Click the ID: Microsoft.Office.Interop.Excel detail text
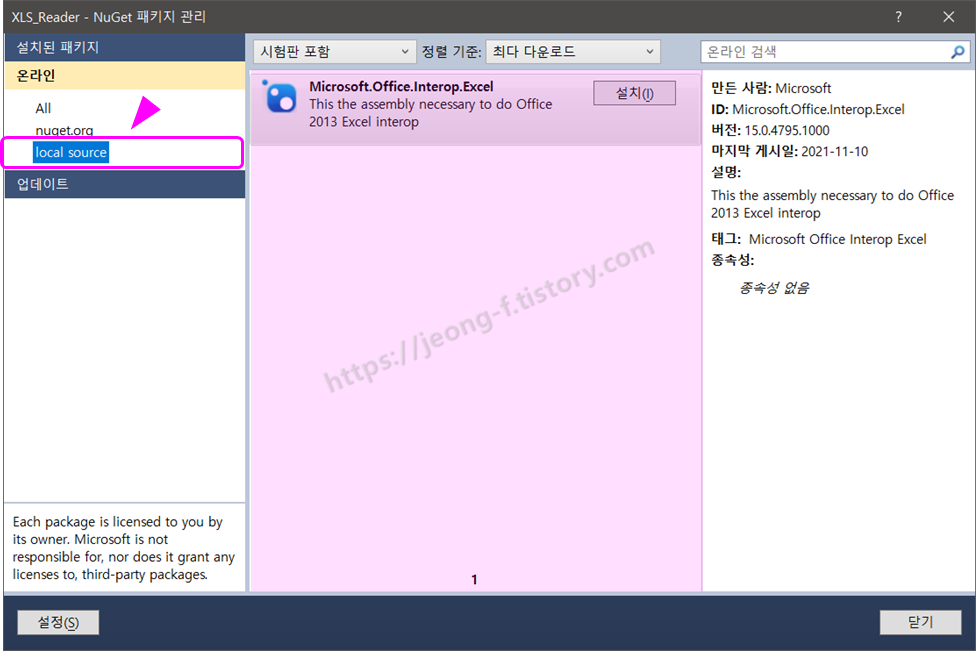The width and height of the screenshot is (976, 651). [x=808, y=110]
